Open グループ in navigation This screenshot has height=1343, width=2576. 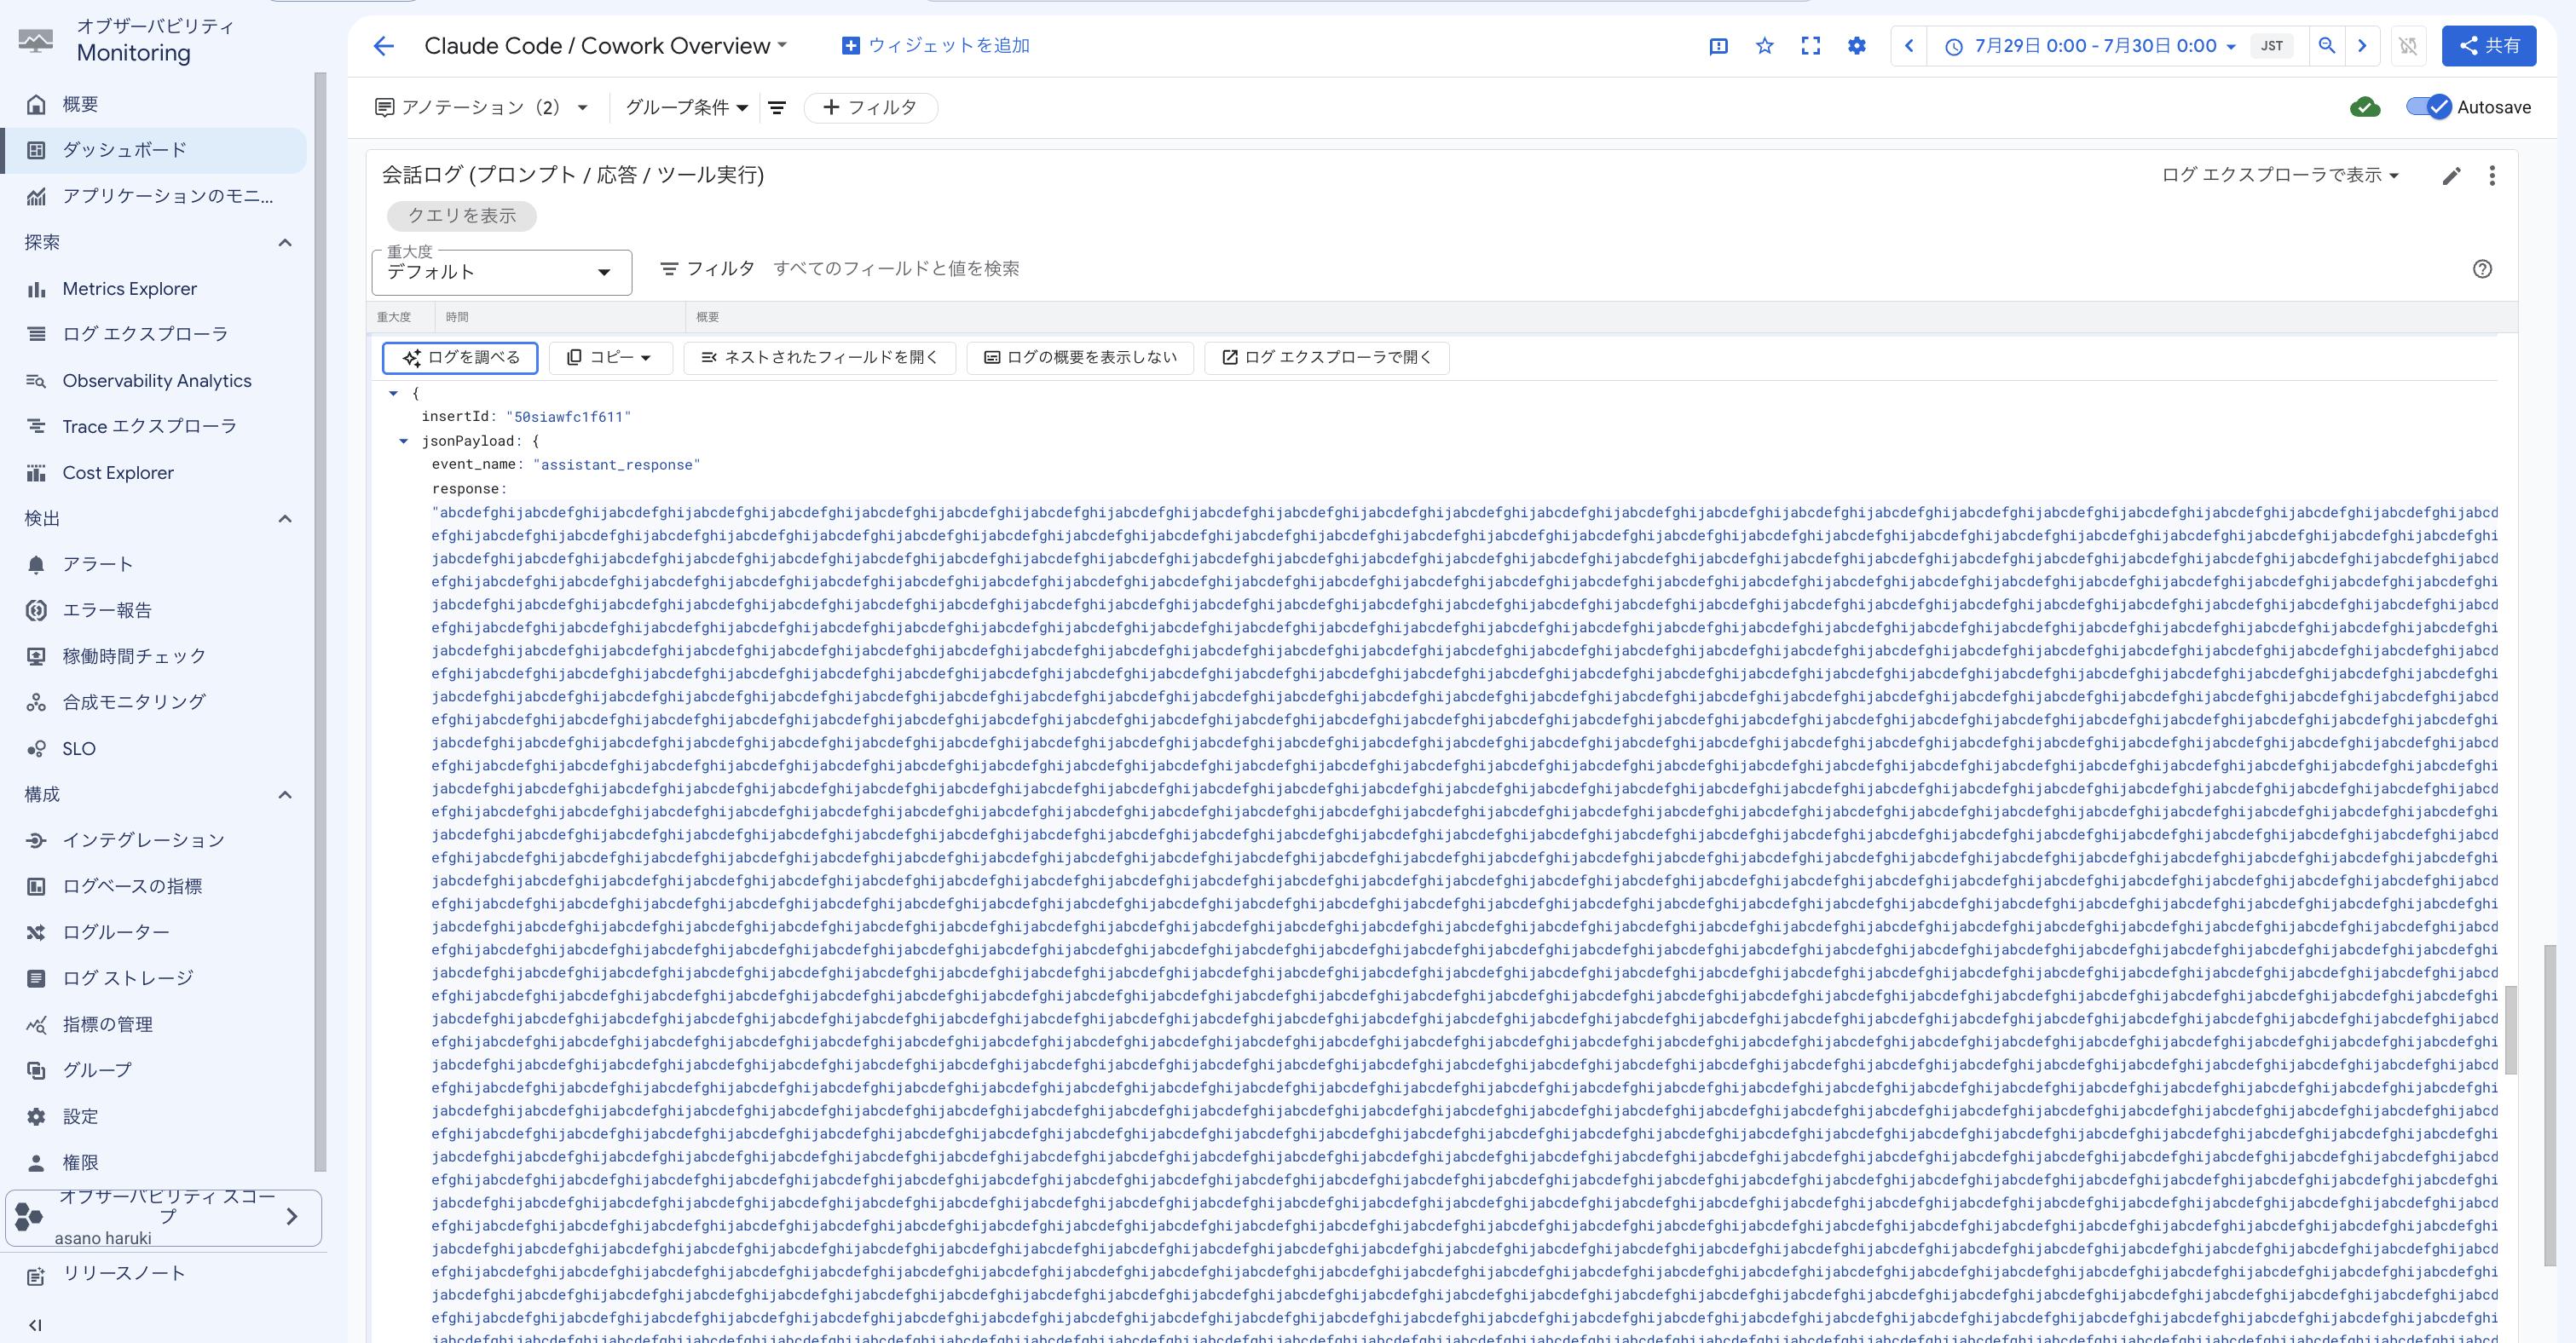(x=154, y=1071)
